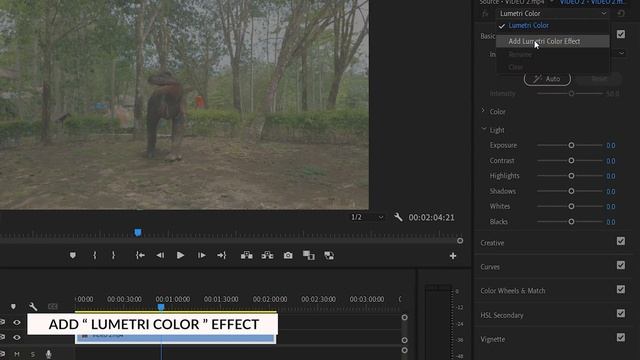Expand the HSL Secondary section
640x360 pixels.
pyautogui.click(x=502, y=315)
